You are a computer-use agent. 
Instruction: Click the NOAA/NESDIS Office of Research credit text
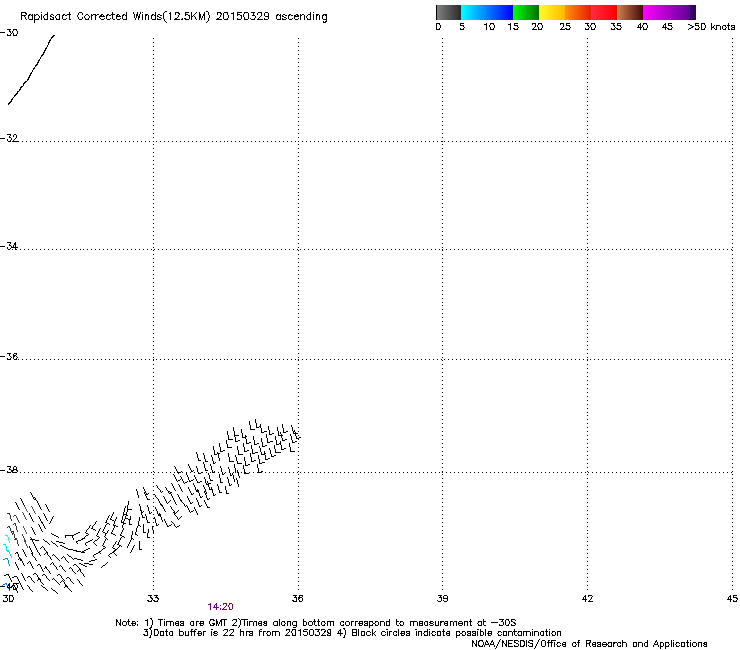point(589,644)
